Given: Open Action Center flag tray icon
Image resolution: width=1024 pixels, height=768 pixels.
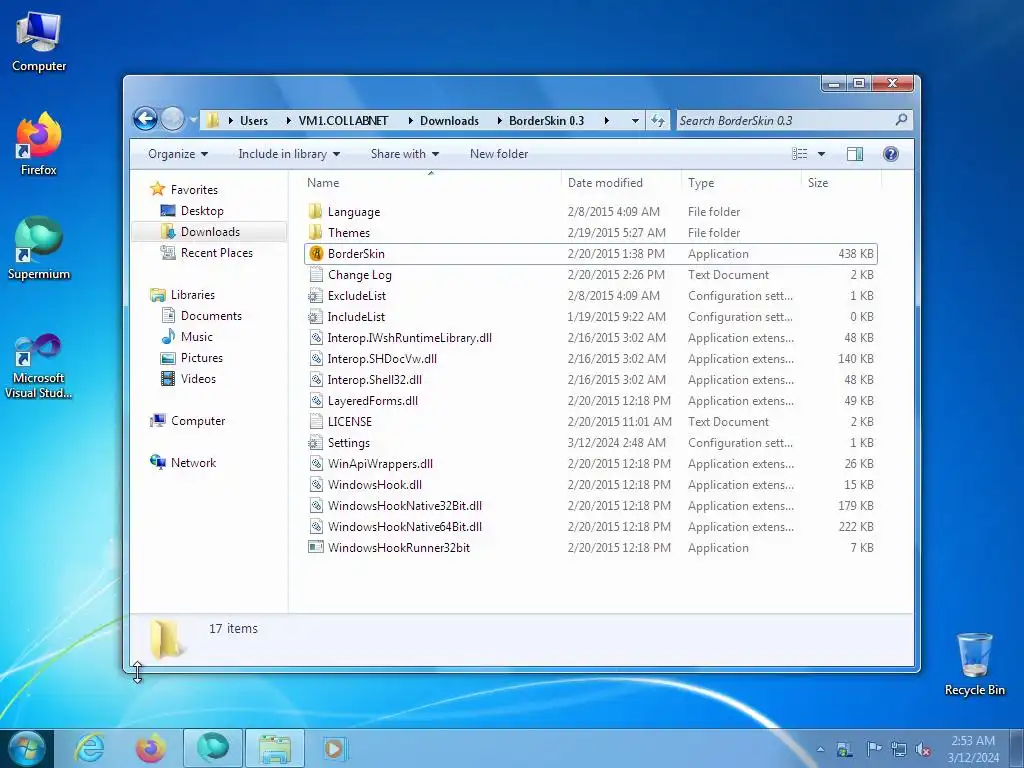Looking at the screenshot, I should pyautogui.click(x=873, y=749).
